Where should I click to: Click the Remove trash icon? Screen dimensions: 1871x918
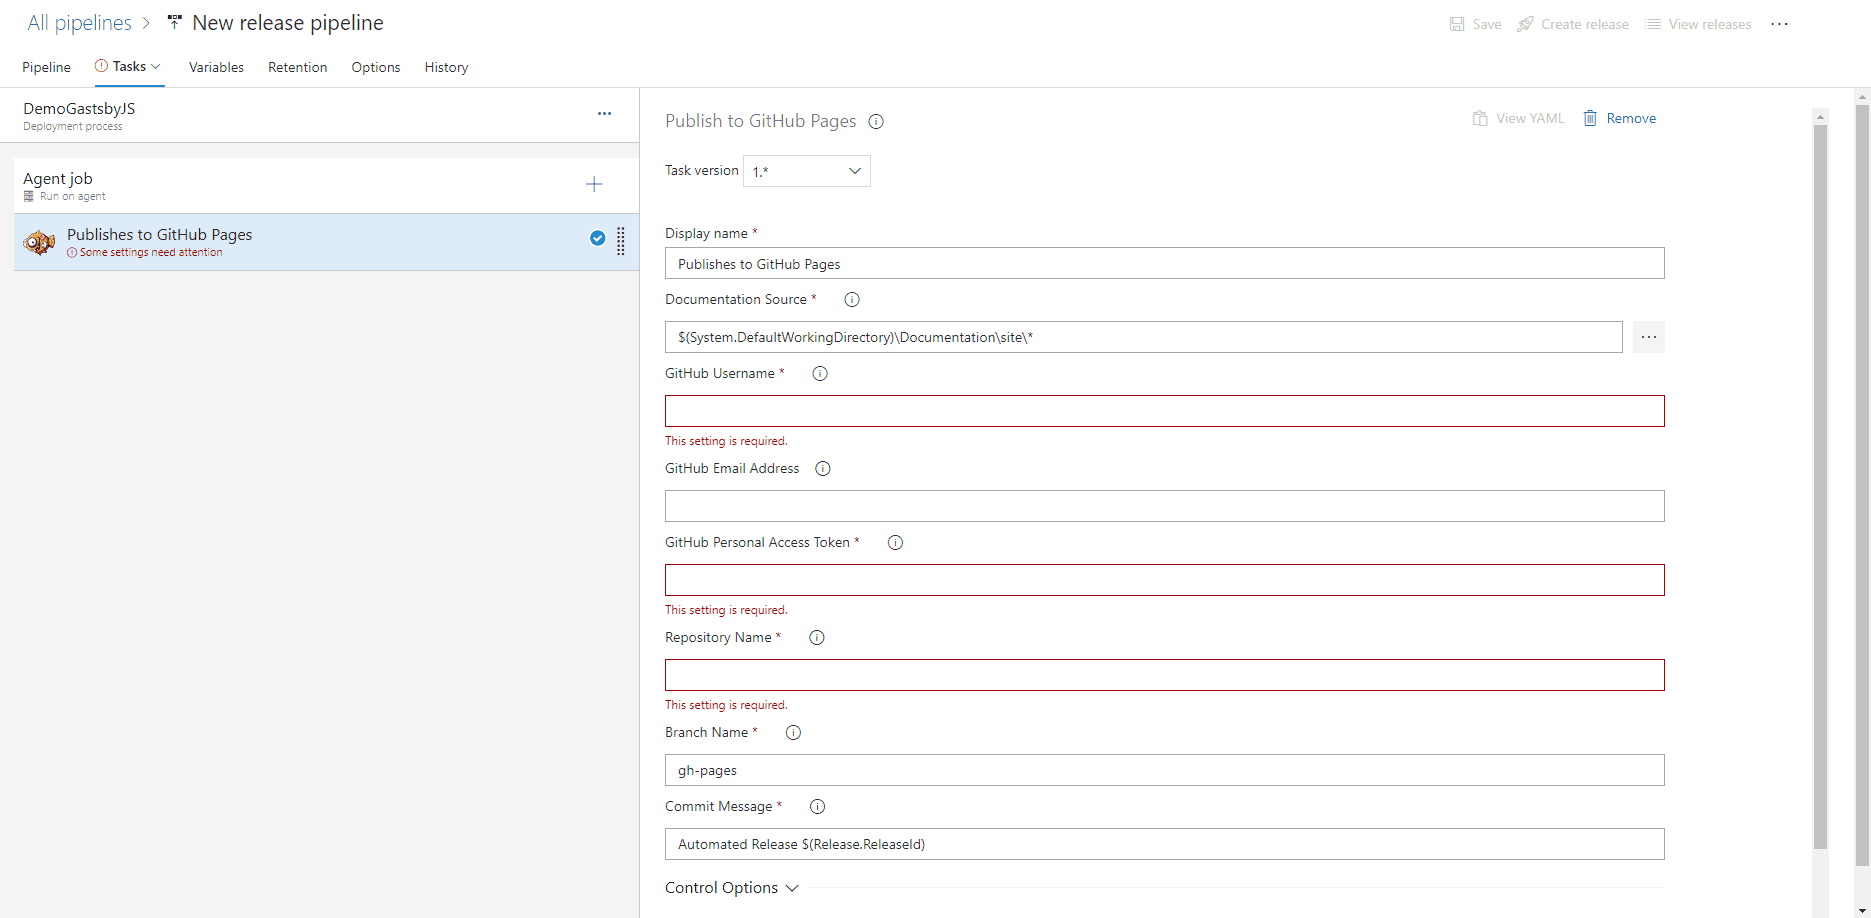(x=1590, y=118)
